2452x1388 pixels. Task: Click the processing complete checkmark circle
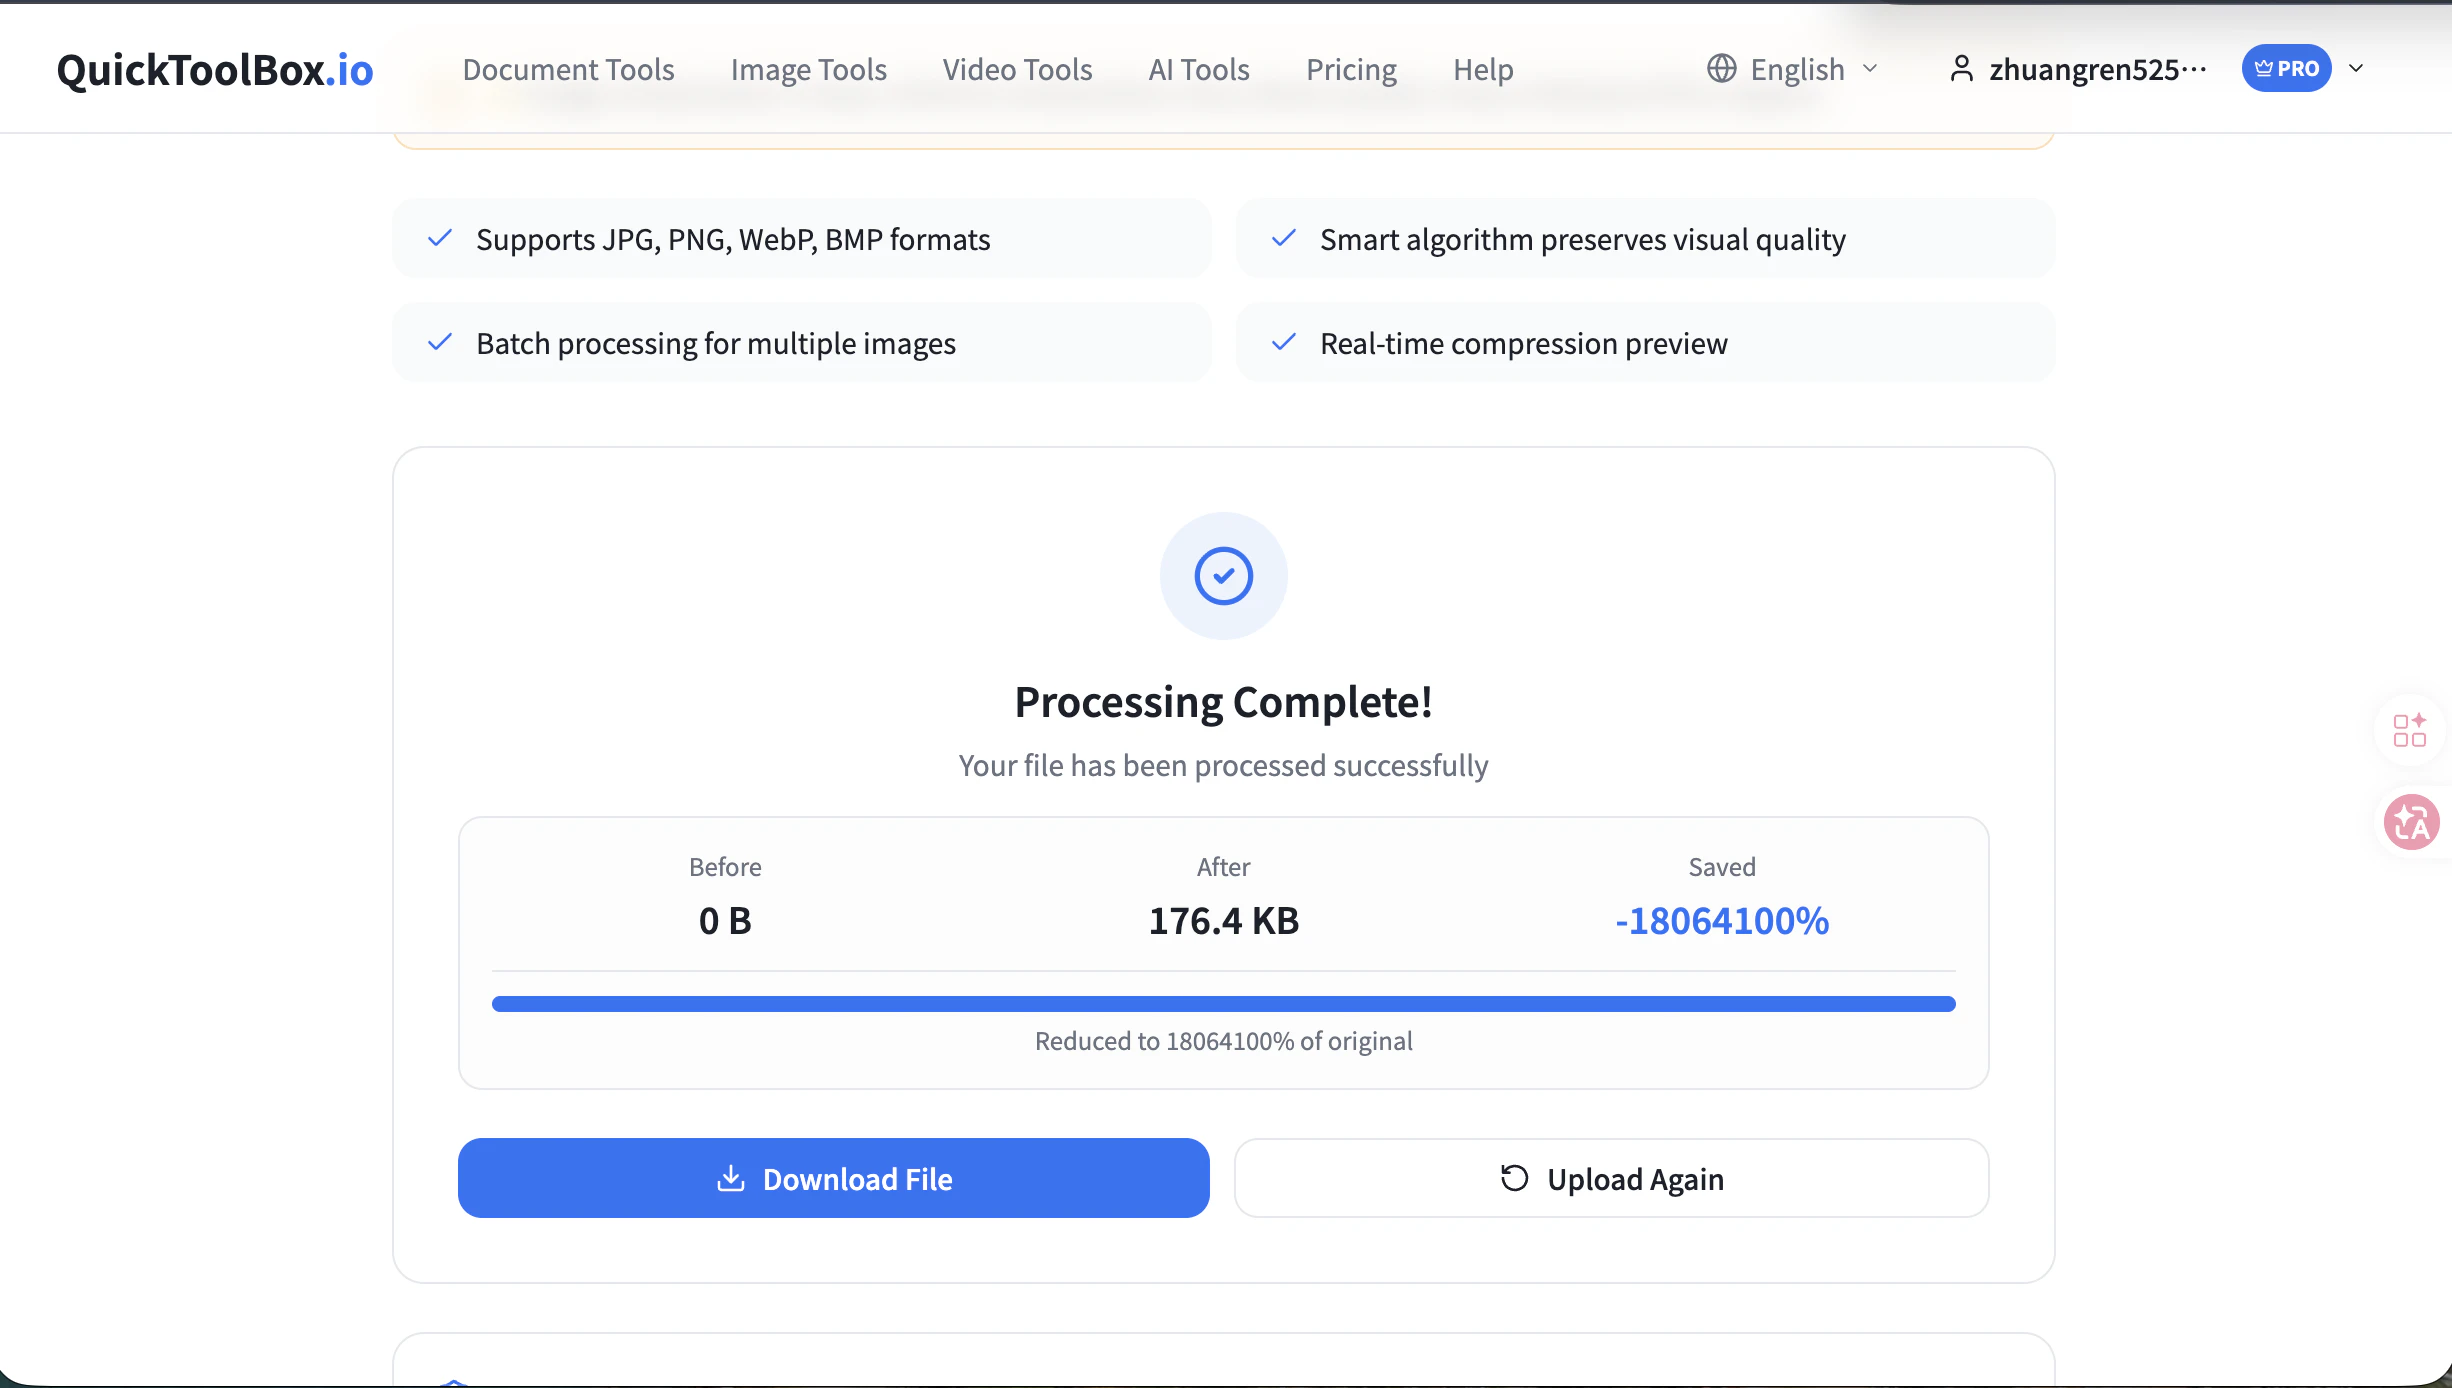pos(1223,576)
